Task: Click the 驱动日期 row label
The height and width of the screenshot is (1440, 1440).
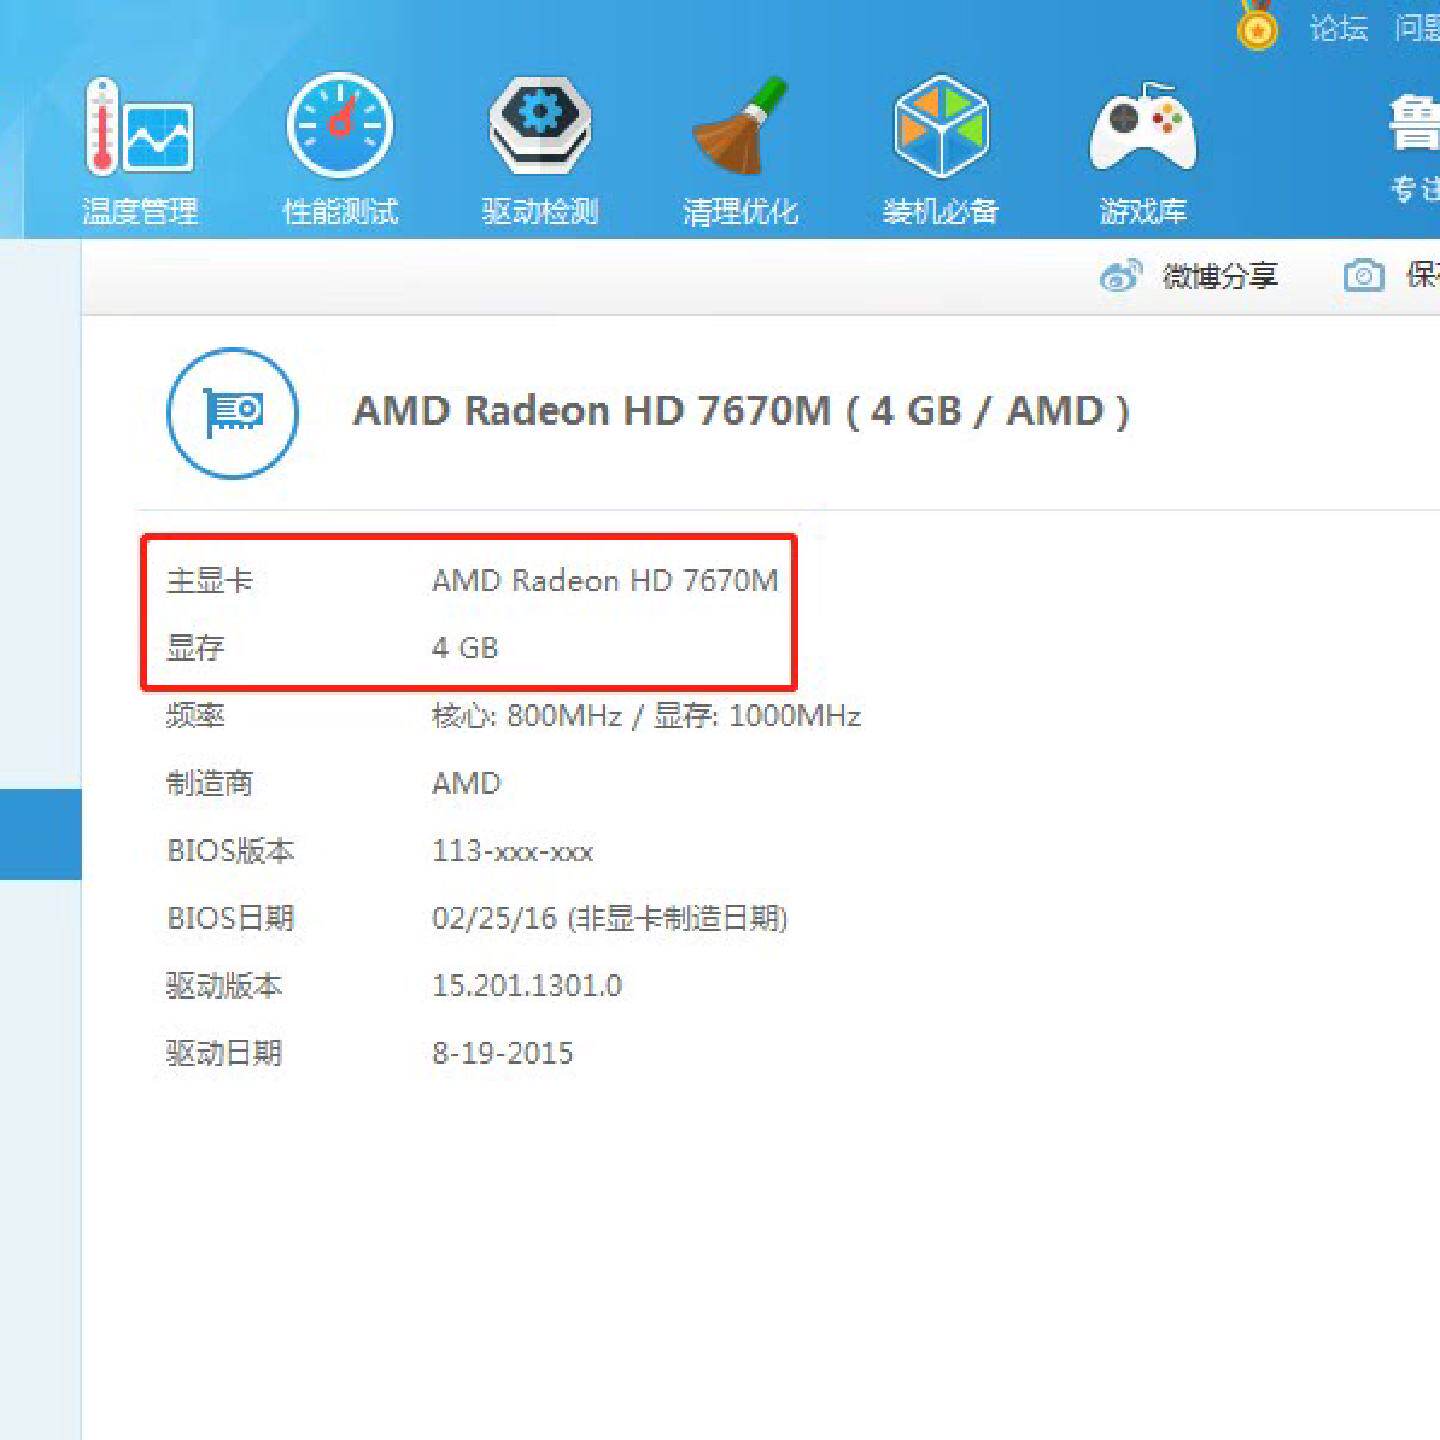Action: point(224,1053)
